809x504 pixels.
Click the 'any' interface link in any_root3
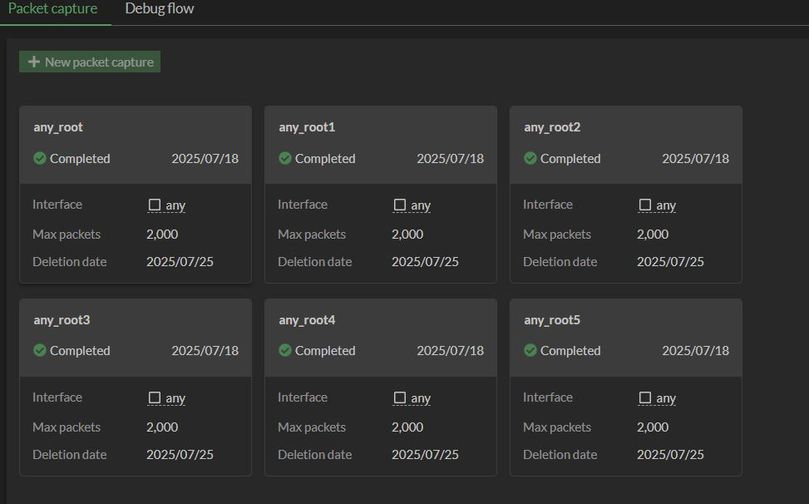[x=175, y=398]
